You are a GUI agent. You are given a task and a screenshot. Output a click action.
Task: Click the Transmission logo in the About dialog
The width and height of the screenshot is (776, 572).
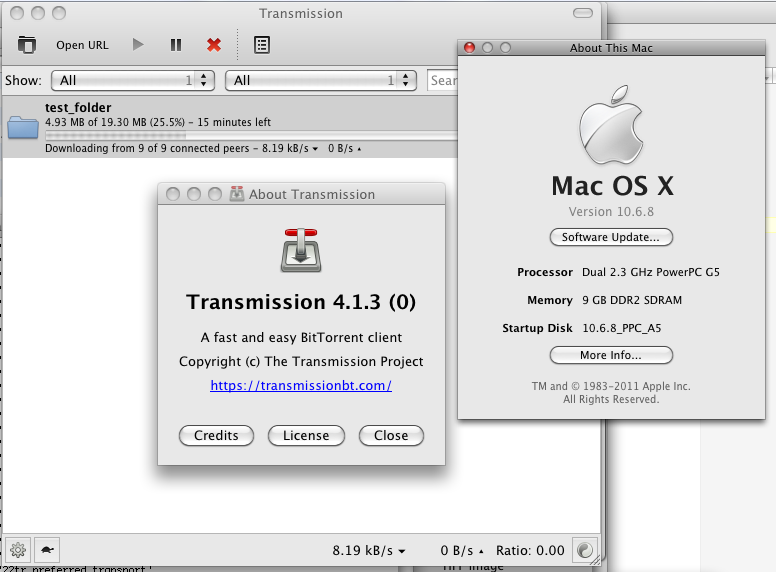point(301,250)
